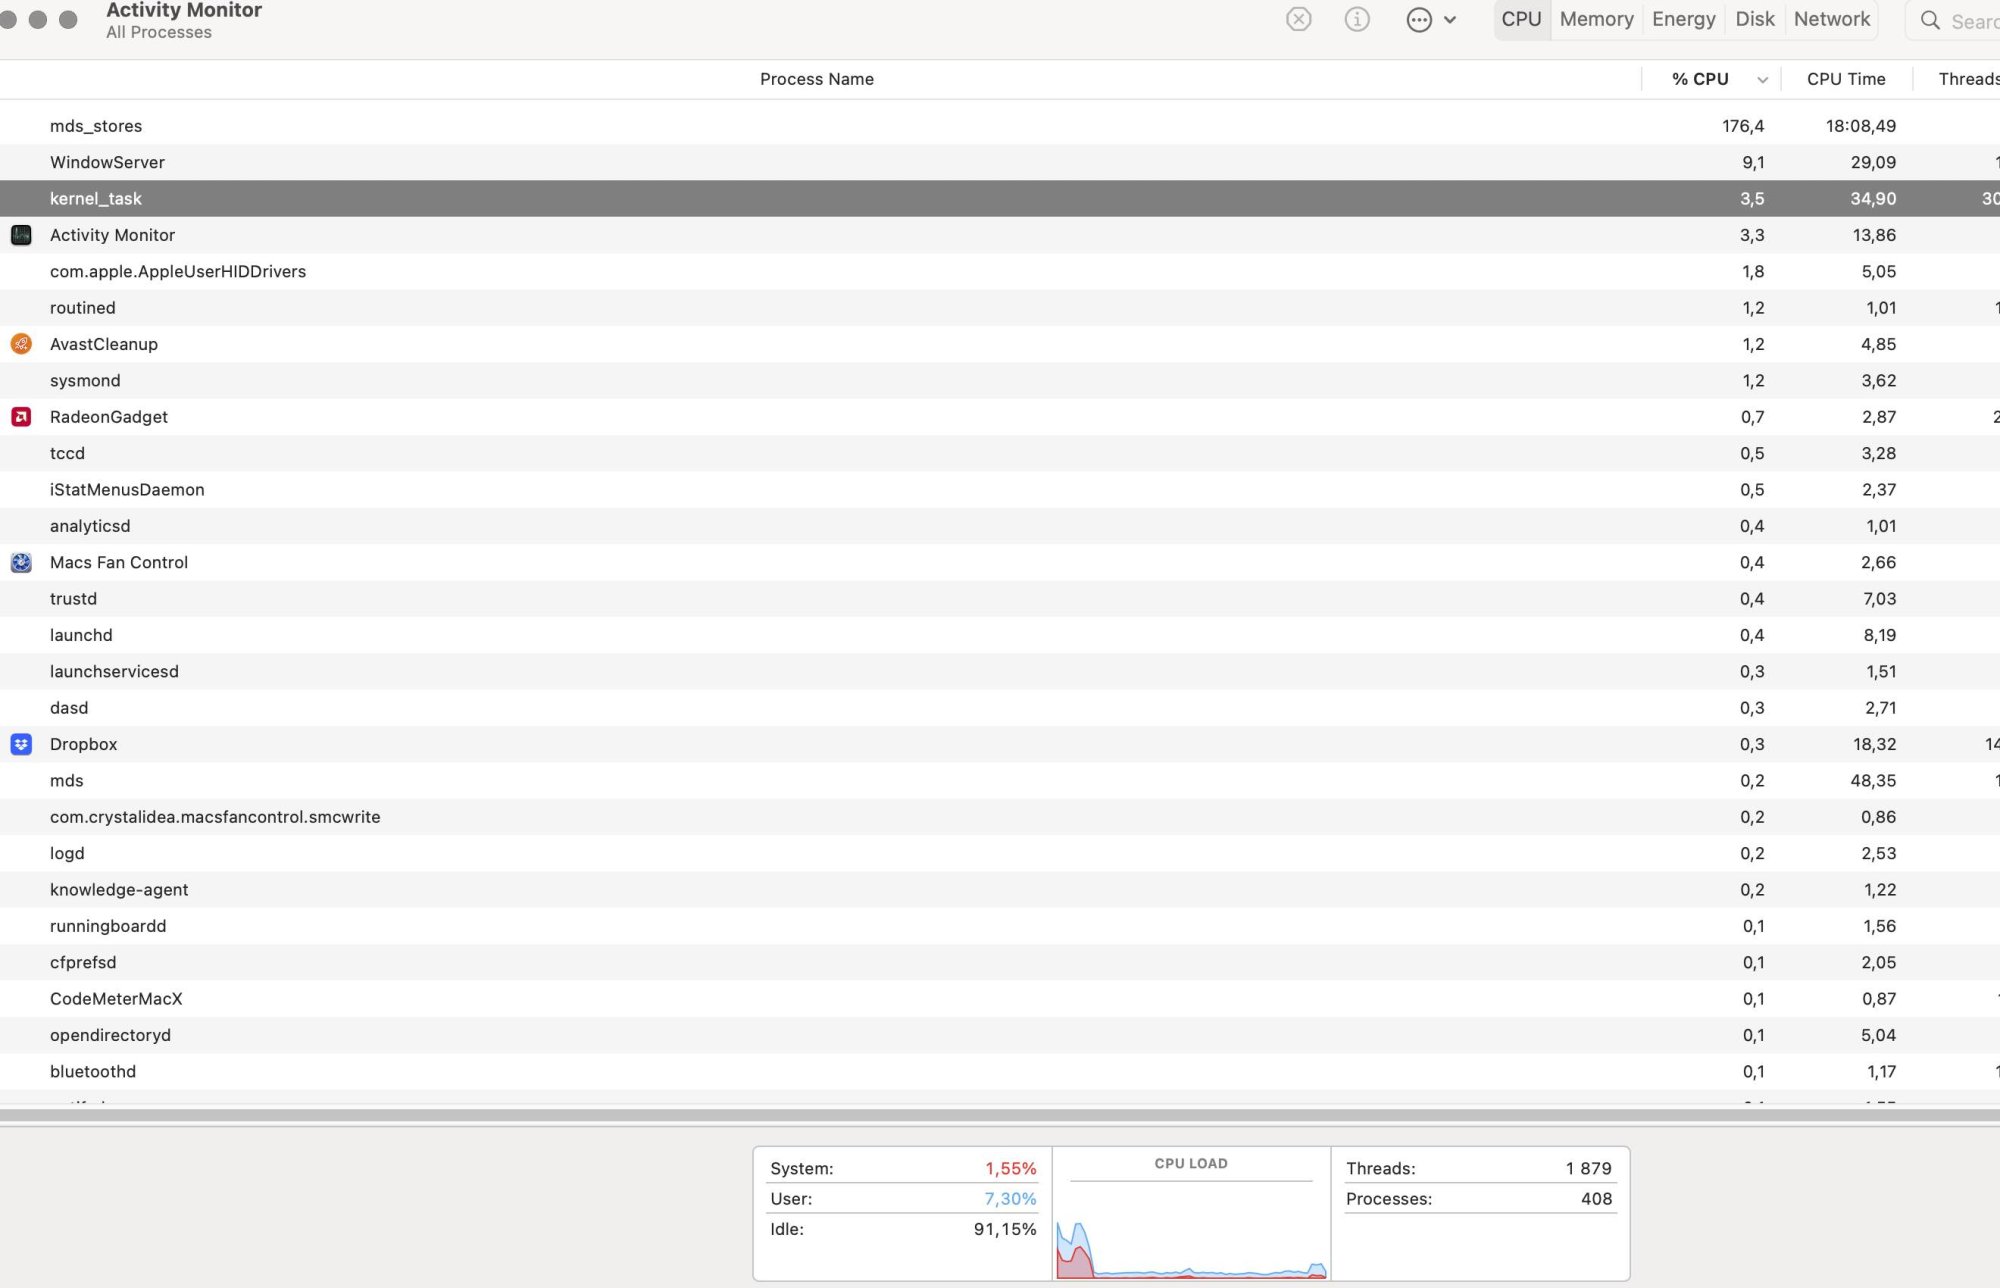Screen dimensions: 2000x1288
Task: Open the Network tab
Action: [1831, 19]
